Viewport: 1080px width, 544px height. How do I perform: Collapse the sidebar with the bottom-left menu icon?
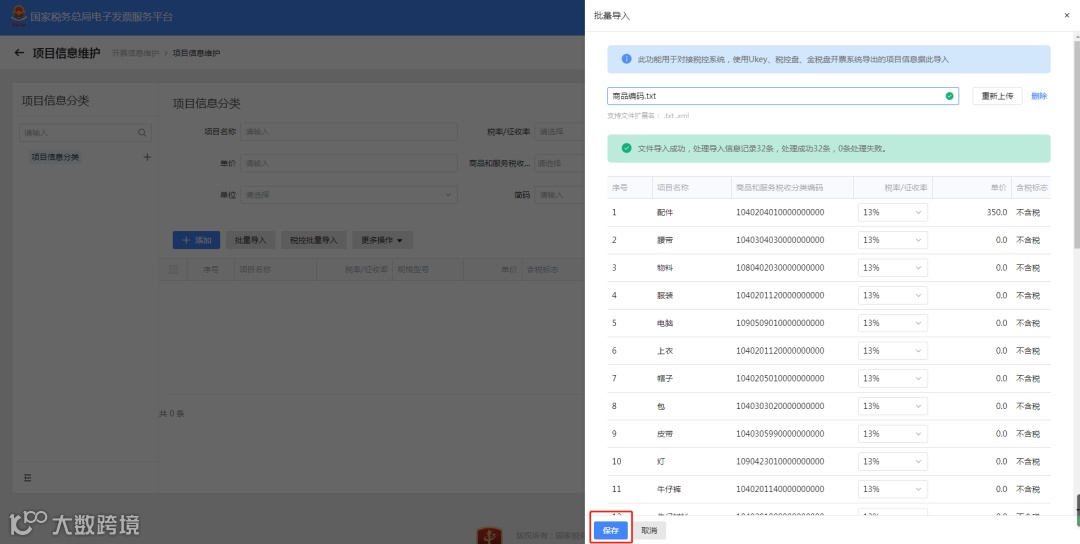(28, 477)
